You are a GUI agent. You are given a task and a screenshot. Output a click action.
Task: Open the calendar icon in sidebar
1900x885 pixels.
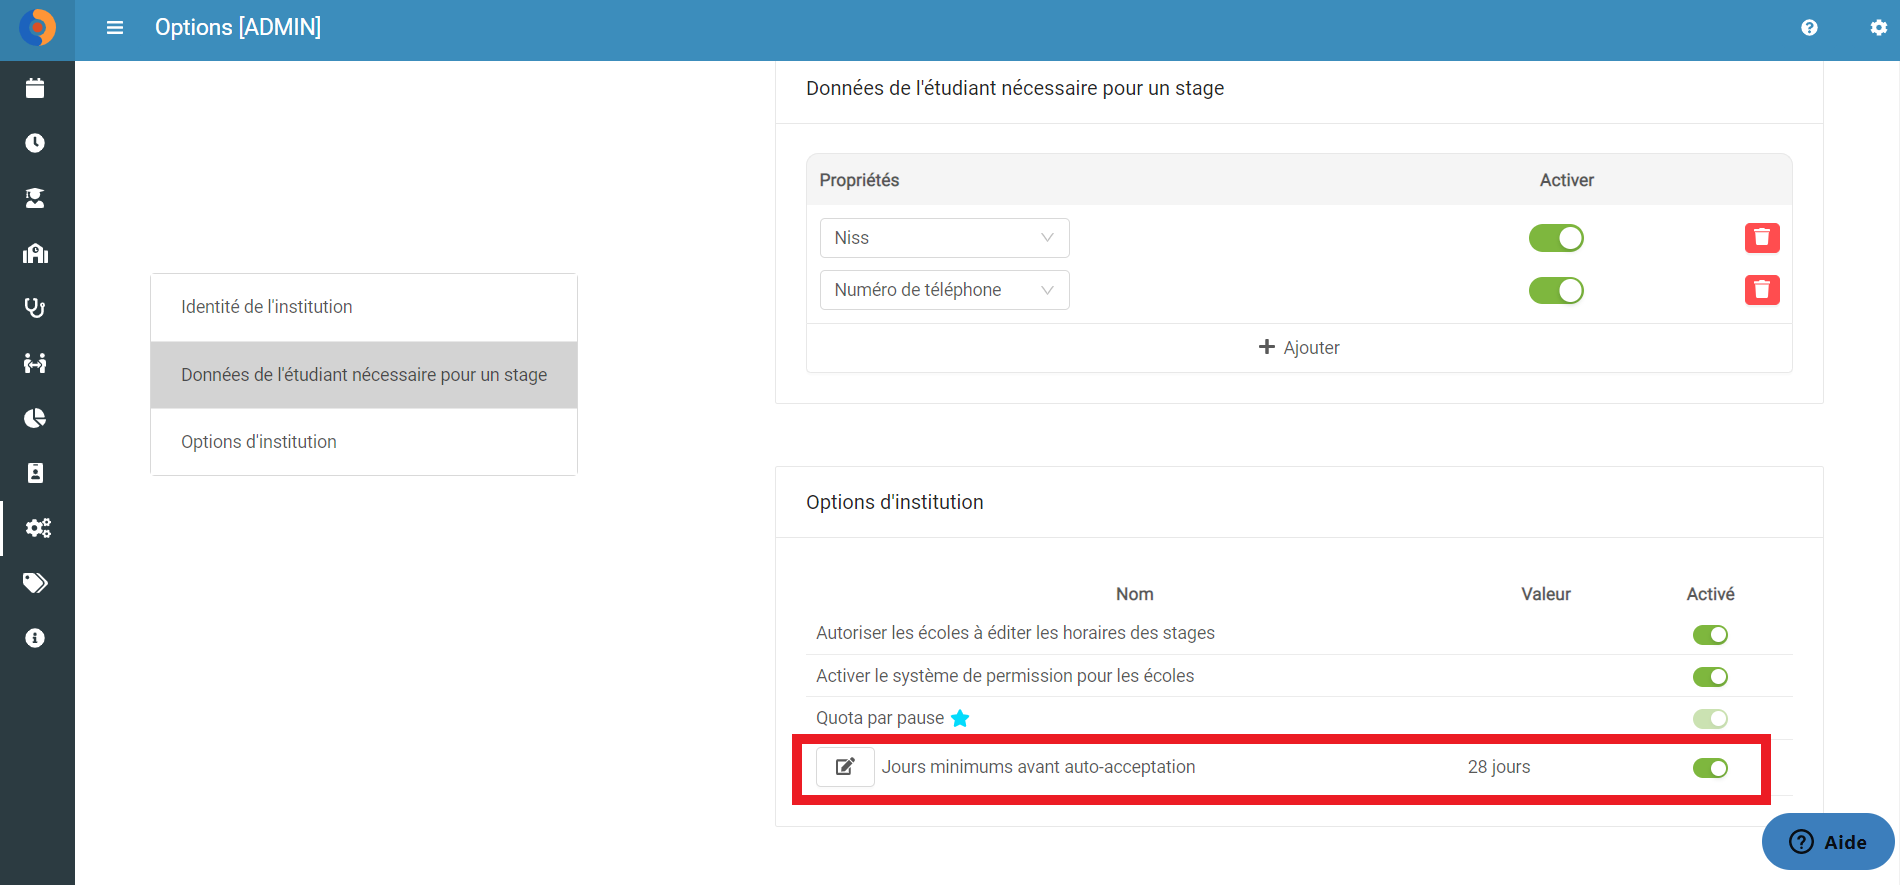35,88
